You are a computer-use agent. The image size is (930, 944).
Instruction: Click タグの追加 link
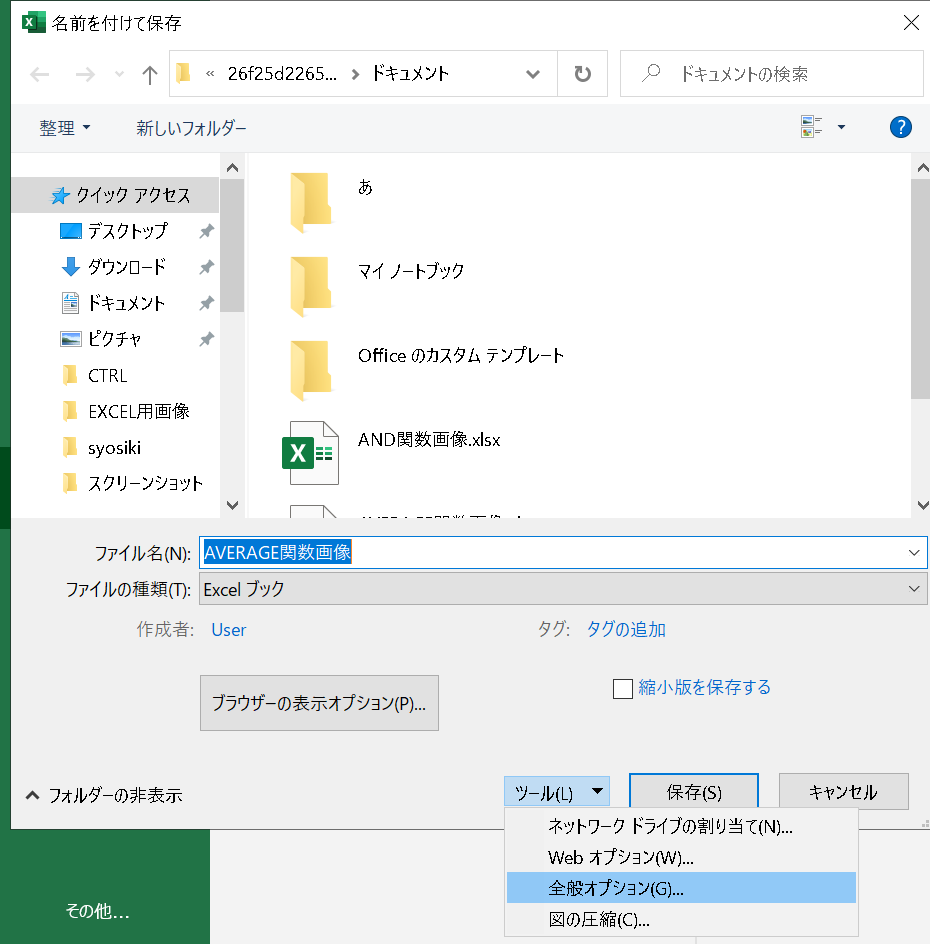pos(626,629)
